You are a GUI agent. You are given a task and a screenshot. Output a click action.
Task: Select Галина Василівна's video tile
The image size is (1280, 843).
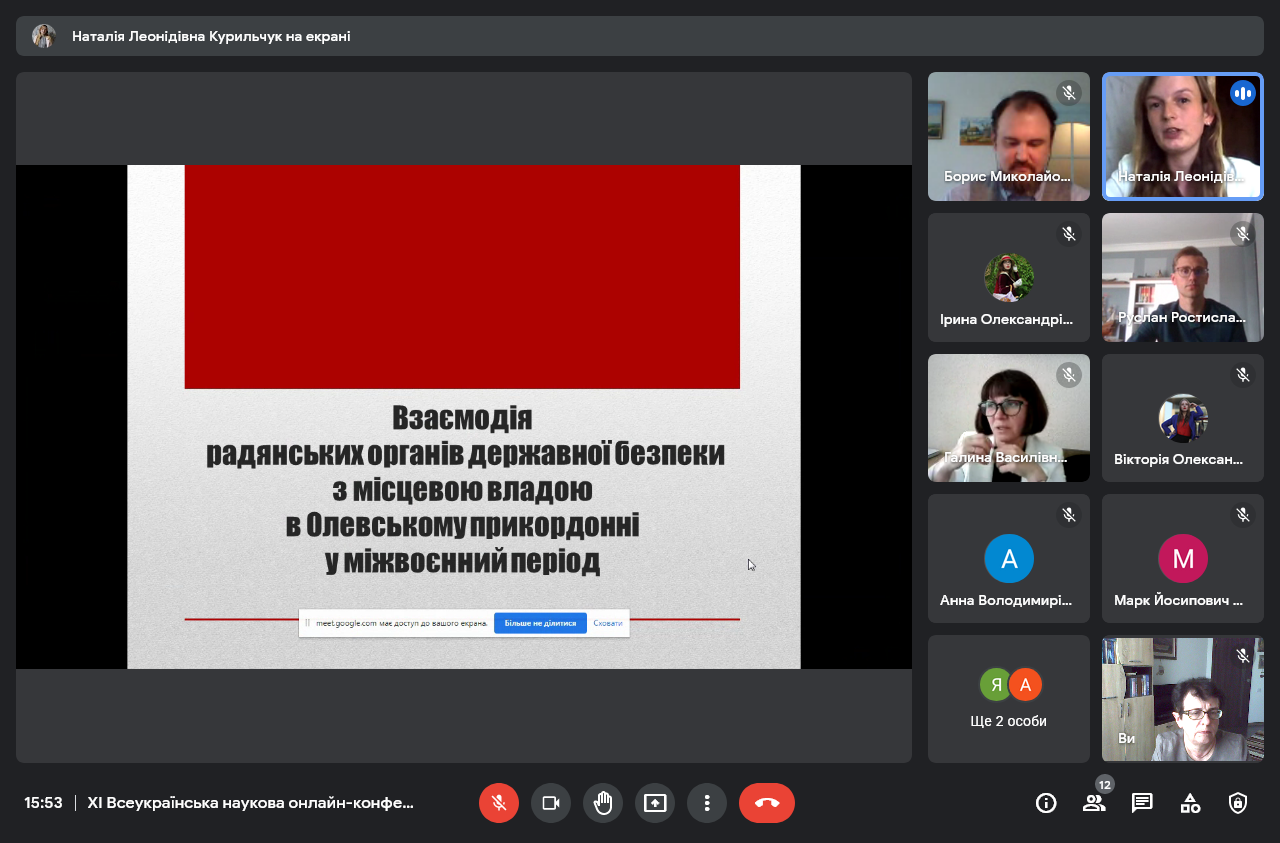[1008, 418]
